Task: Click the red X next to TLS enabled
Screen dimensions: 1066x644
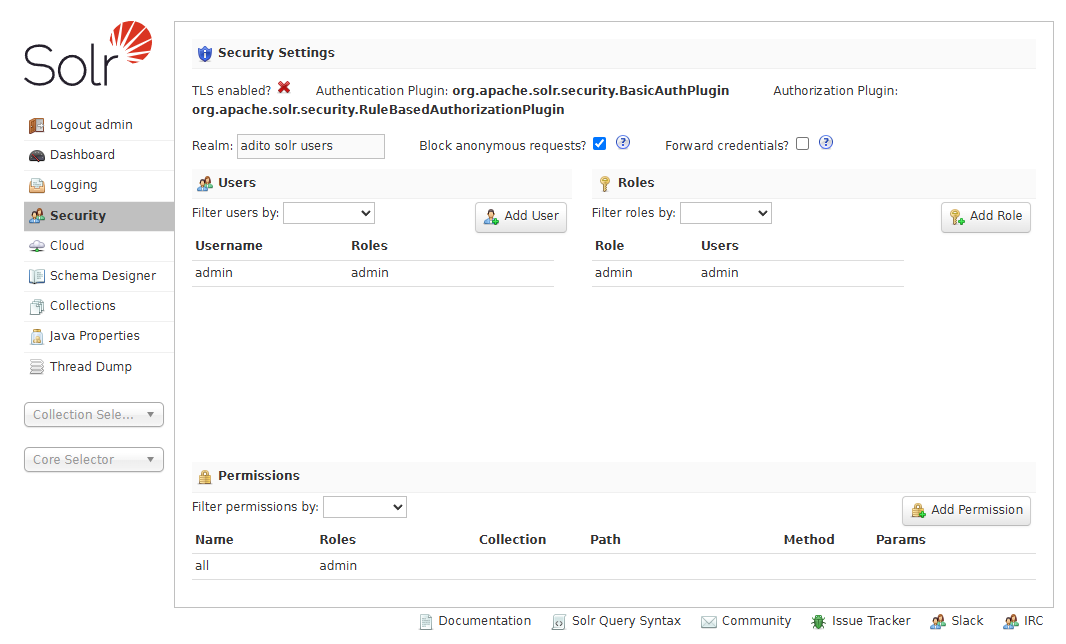Action: coord(285,89)
